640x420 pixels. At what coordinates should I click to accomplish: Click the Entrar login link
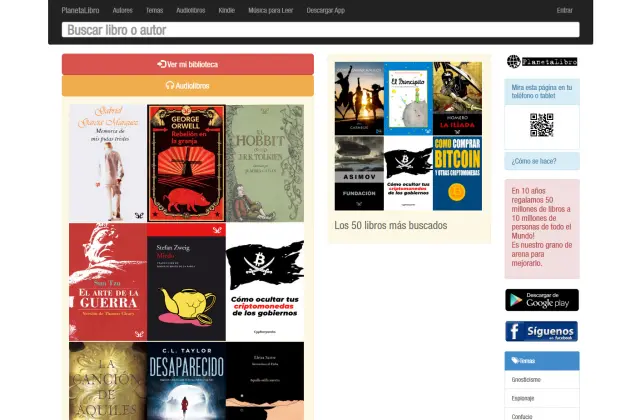pos(565,10)
